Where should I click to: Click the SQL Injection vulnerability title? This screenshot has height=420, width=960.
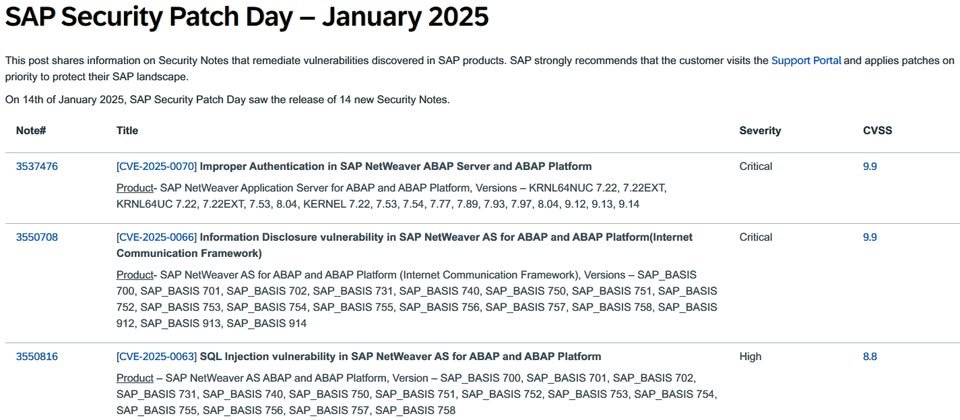400,356
